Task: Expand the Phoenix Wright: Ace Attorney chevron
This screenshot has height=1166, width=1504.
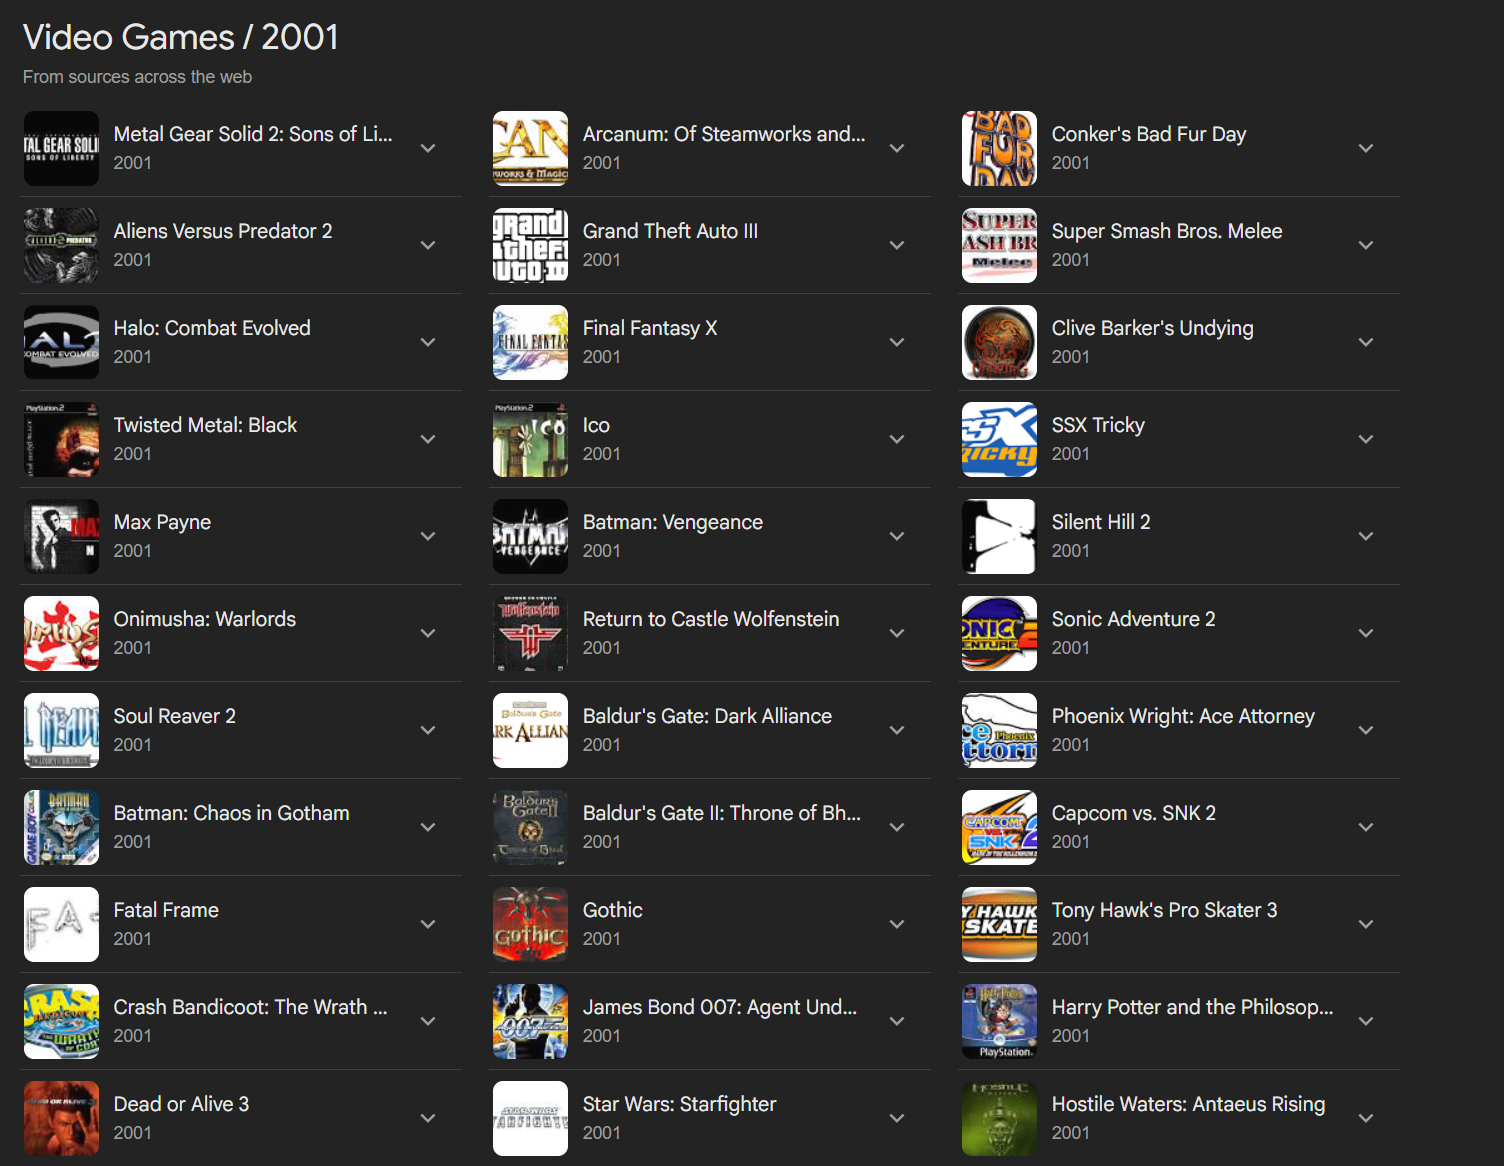Action: click(1366, 730)
